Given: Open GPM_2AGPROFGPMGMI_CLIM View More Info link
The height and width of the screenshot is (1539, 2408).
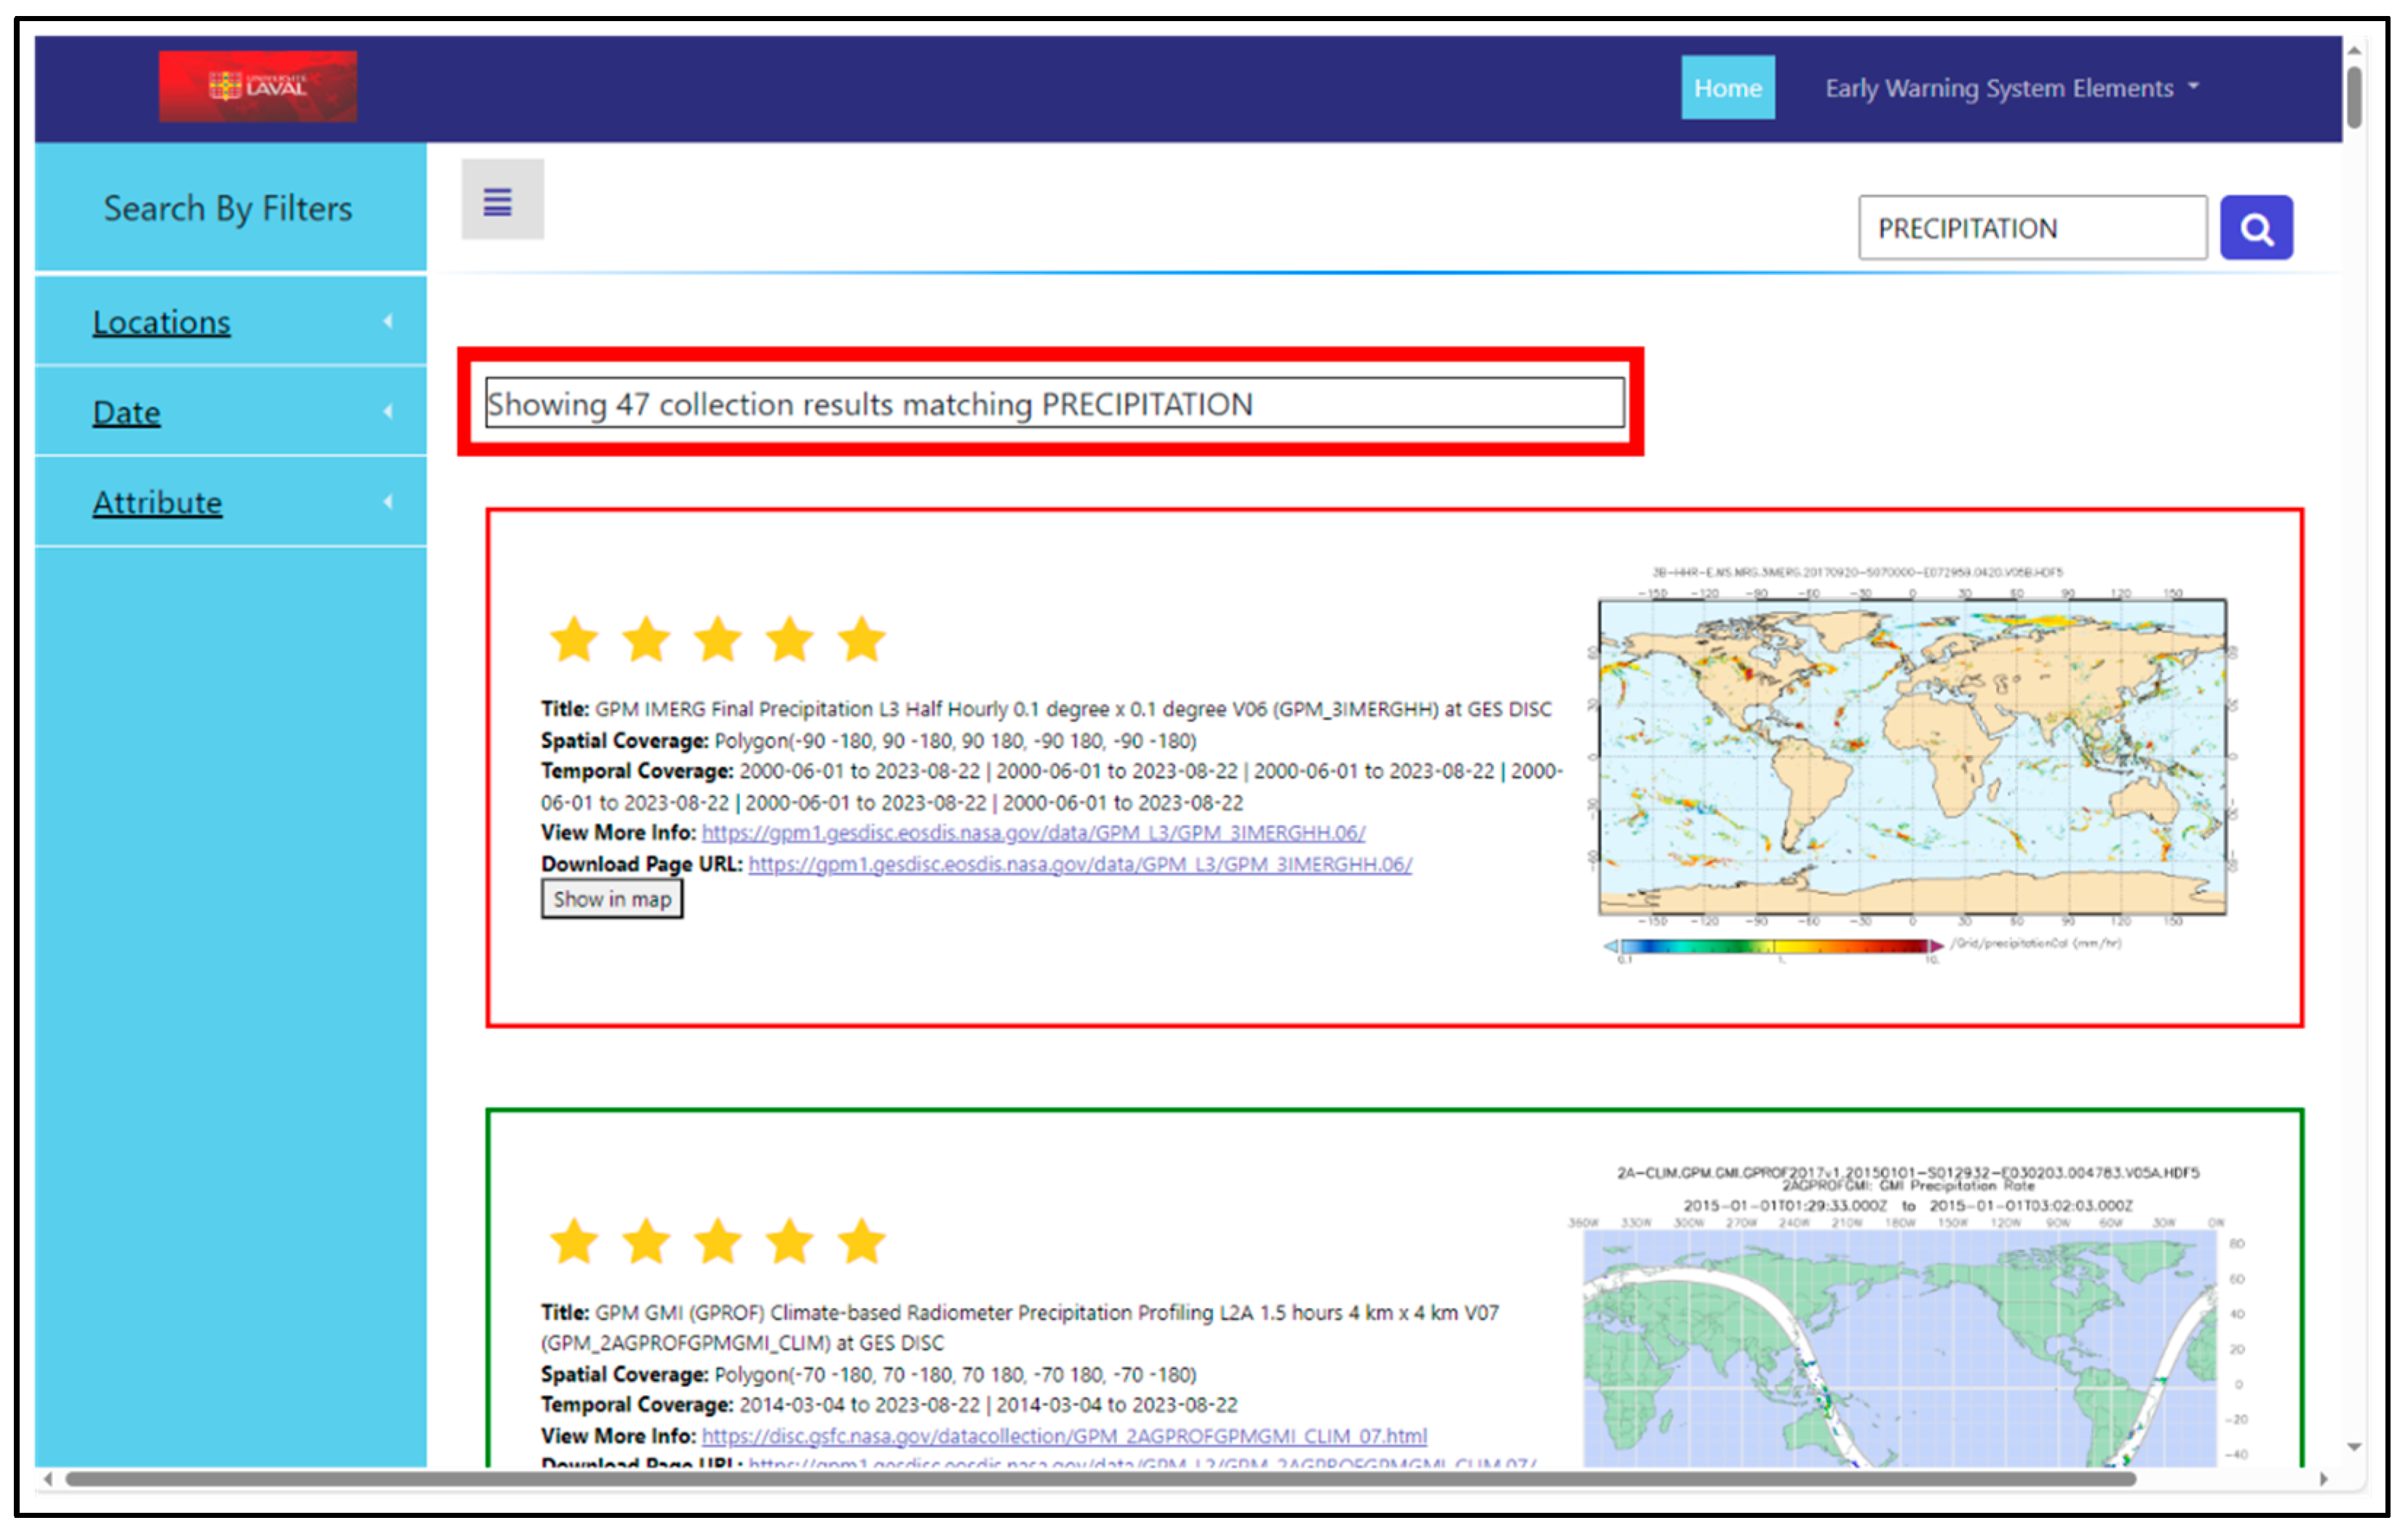Looking at the screenshot, I should [x=1063, y=1436].
